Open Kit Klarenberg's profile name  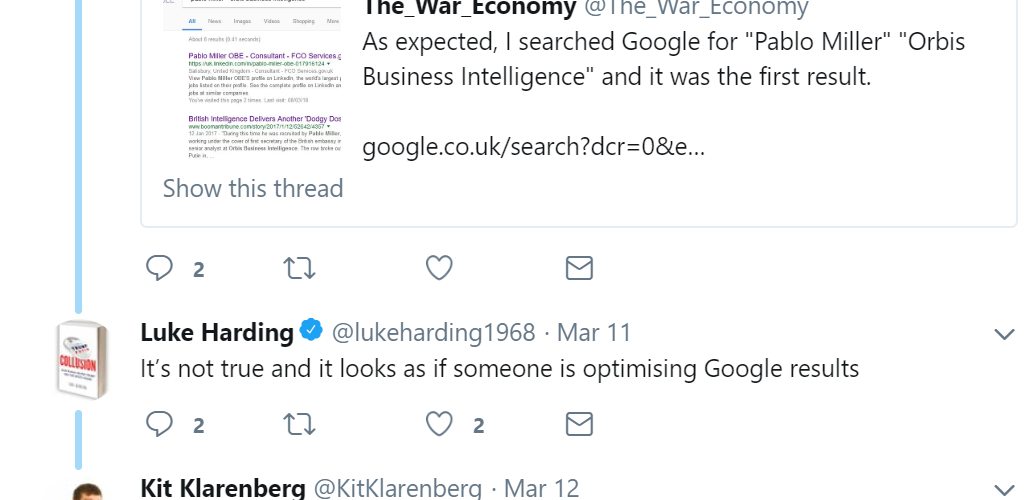223,488
